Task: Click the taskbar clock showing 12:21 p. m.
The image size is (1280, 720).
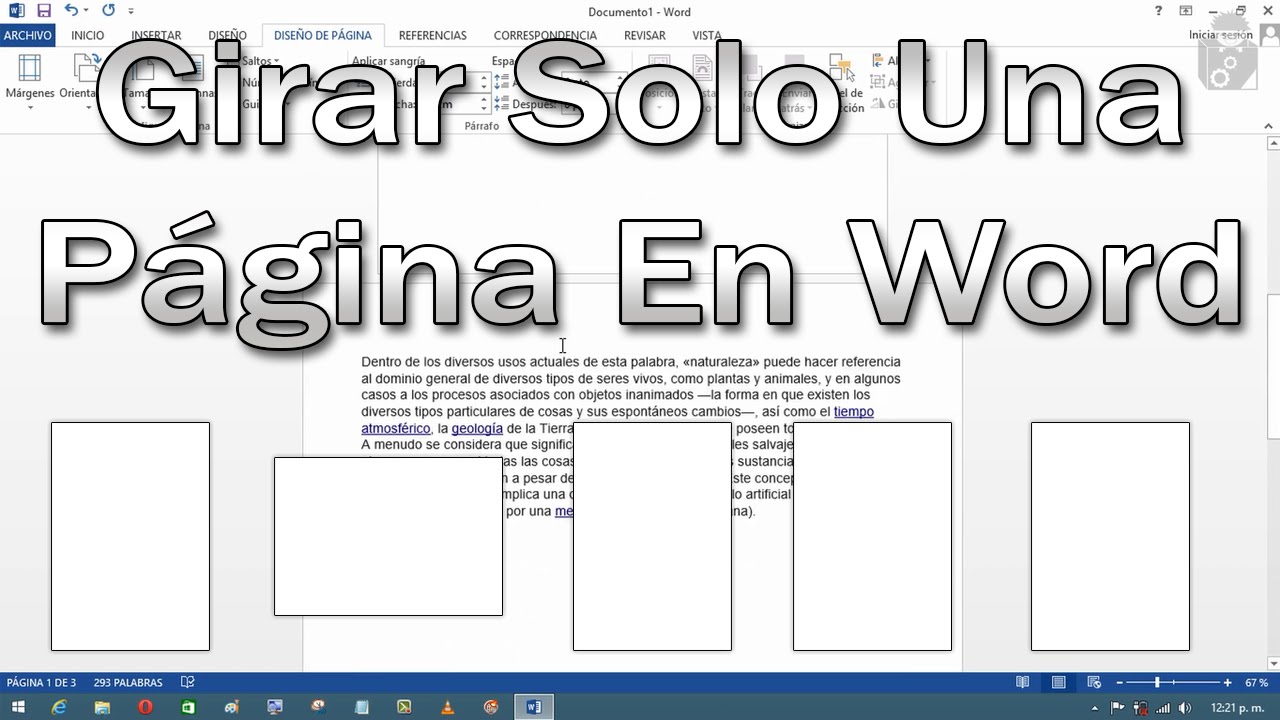Action: [1236, 708]
